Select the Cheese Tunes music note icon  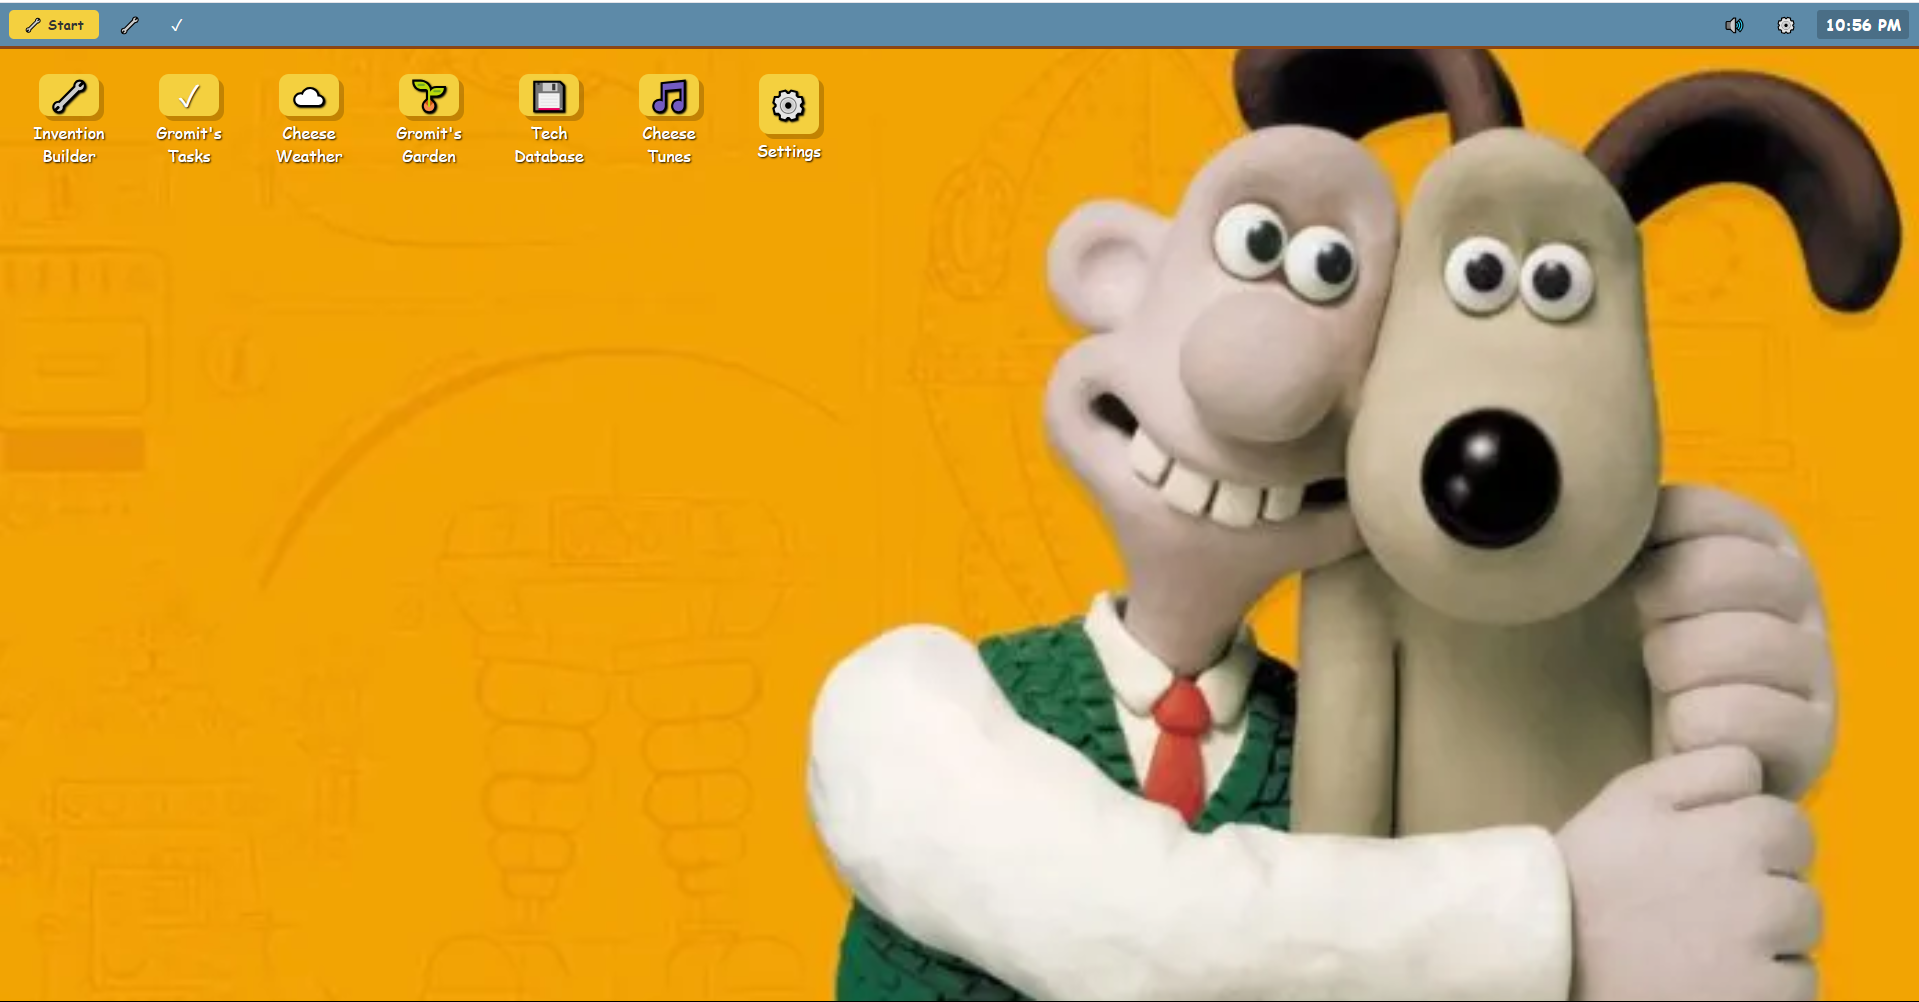pyautogui.click(x=669, y=97)
